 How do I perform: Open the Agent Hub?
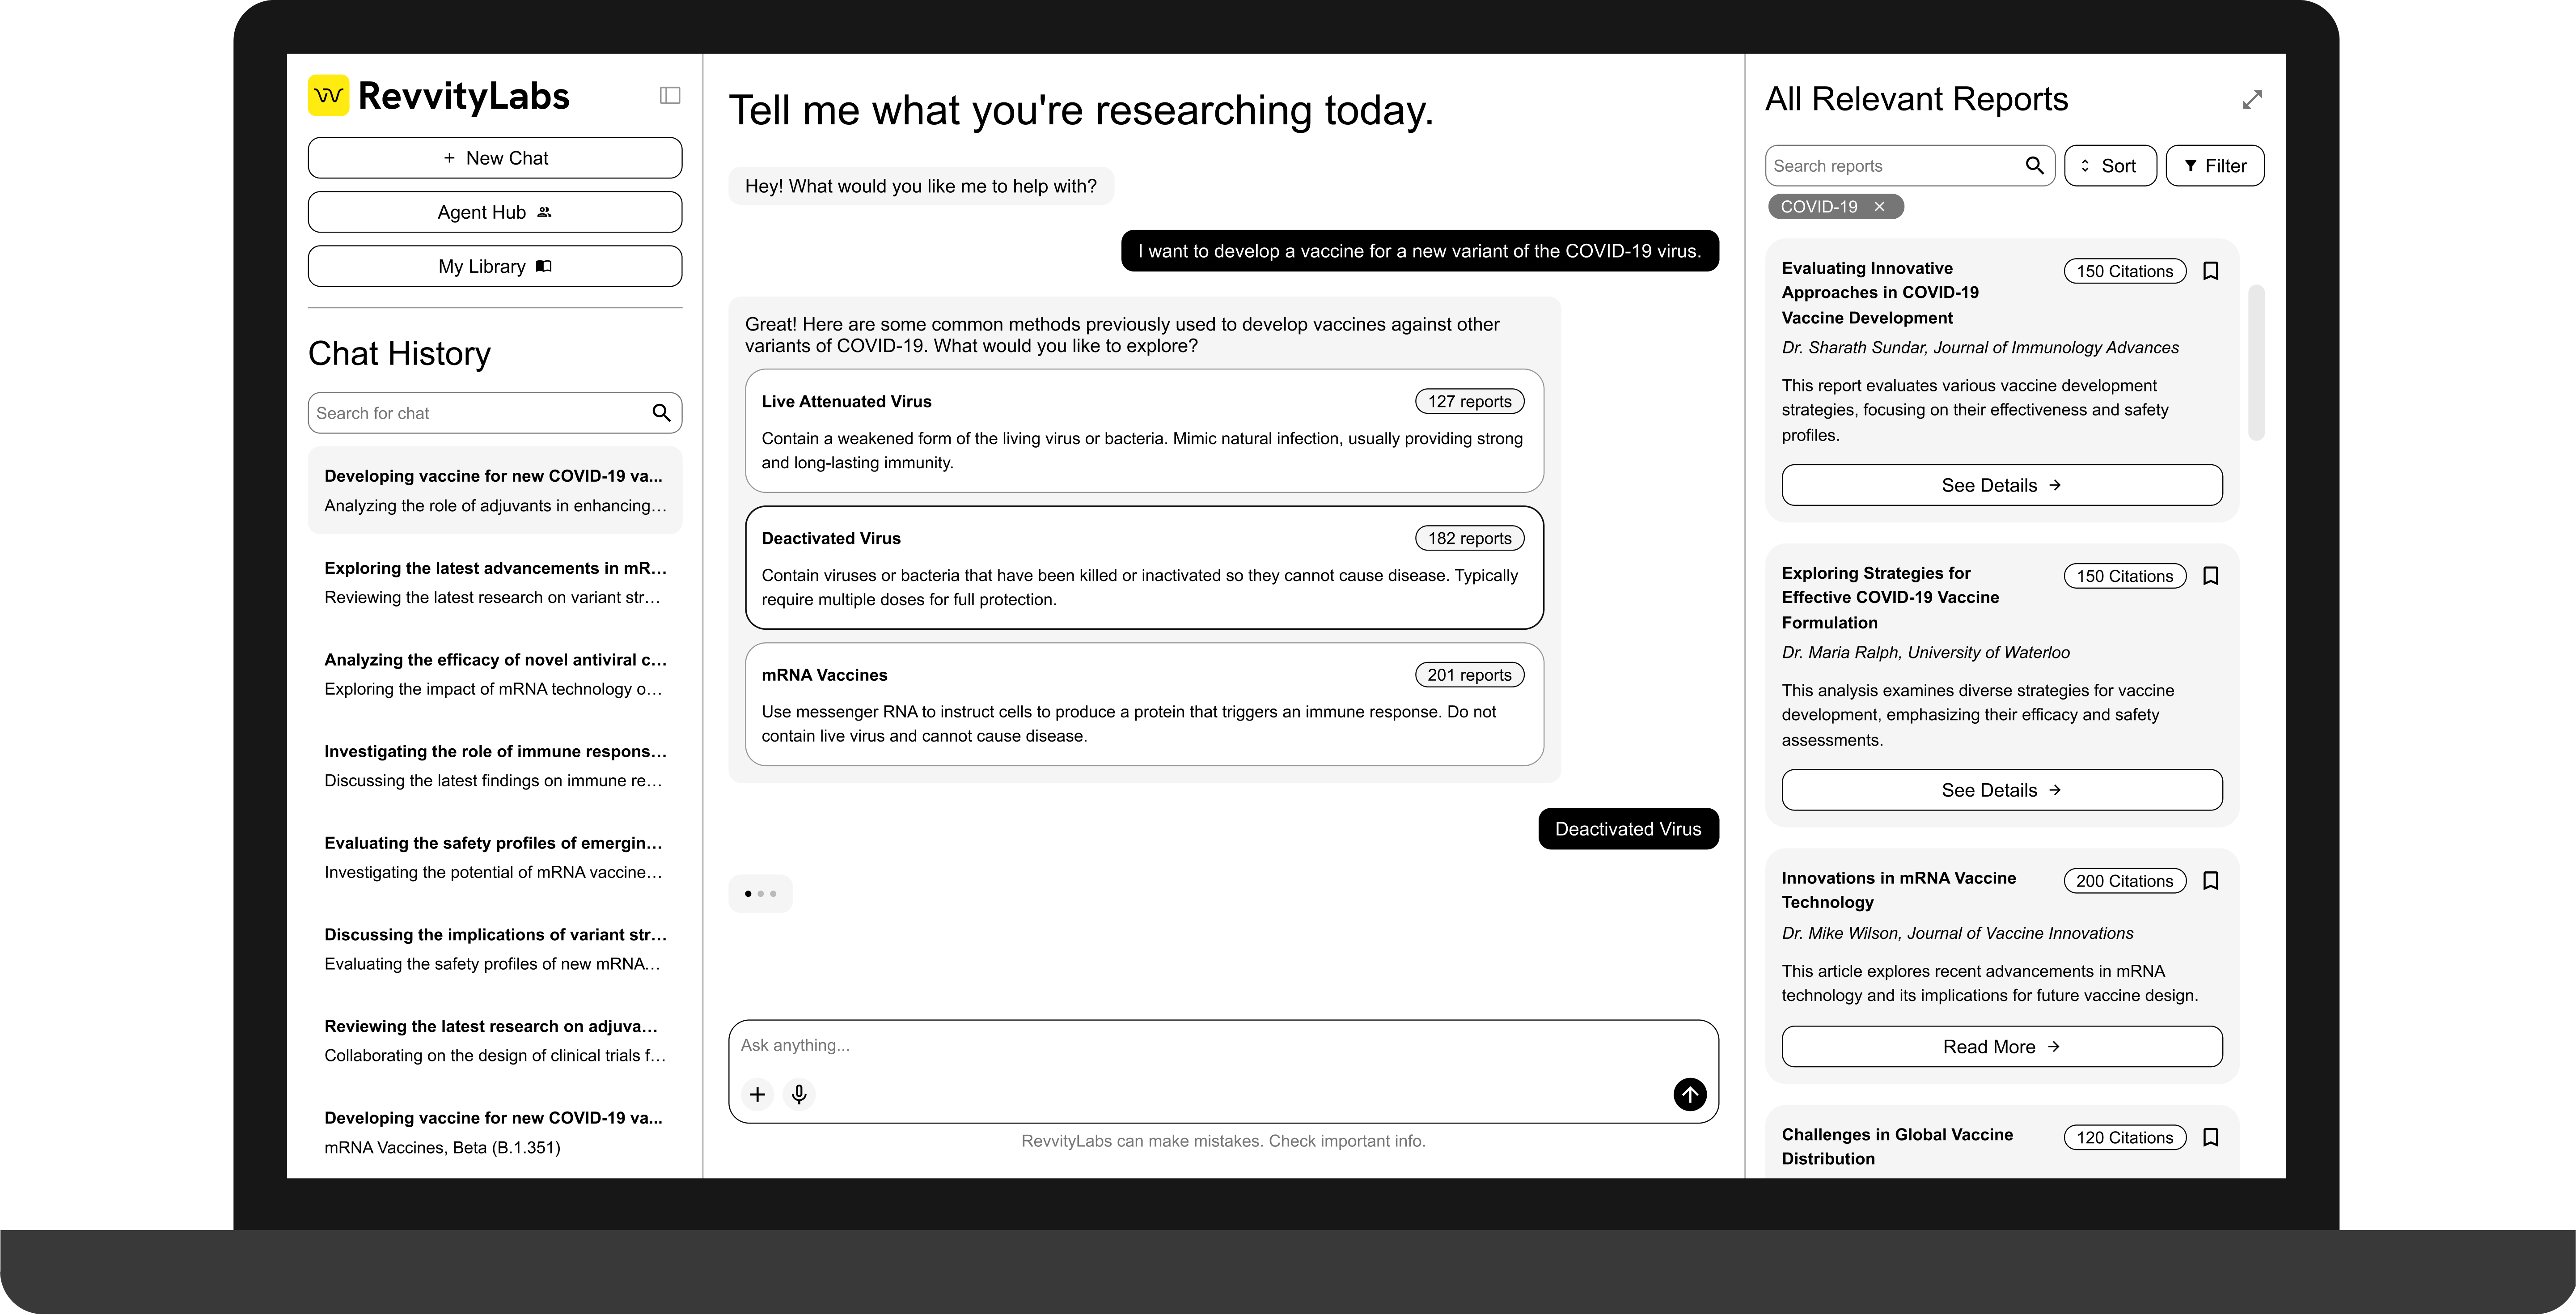coord(495,212)
